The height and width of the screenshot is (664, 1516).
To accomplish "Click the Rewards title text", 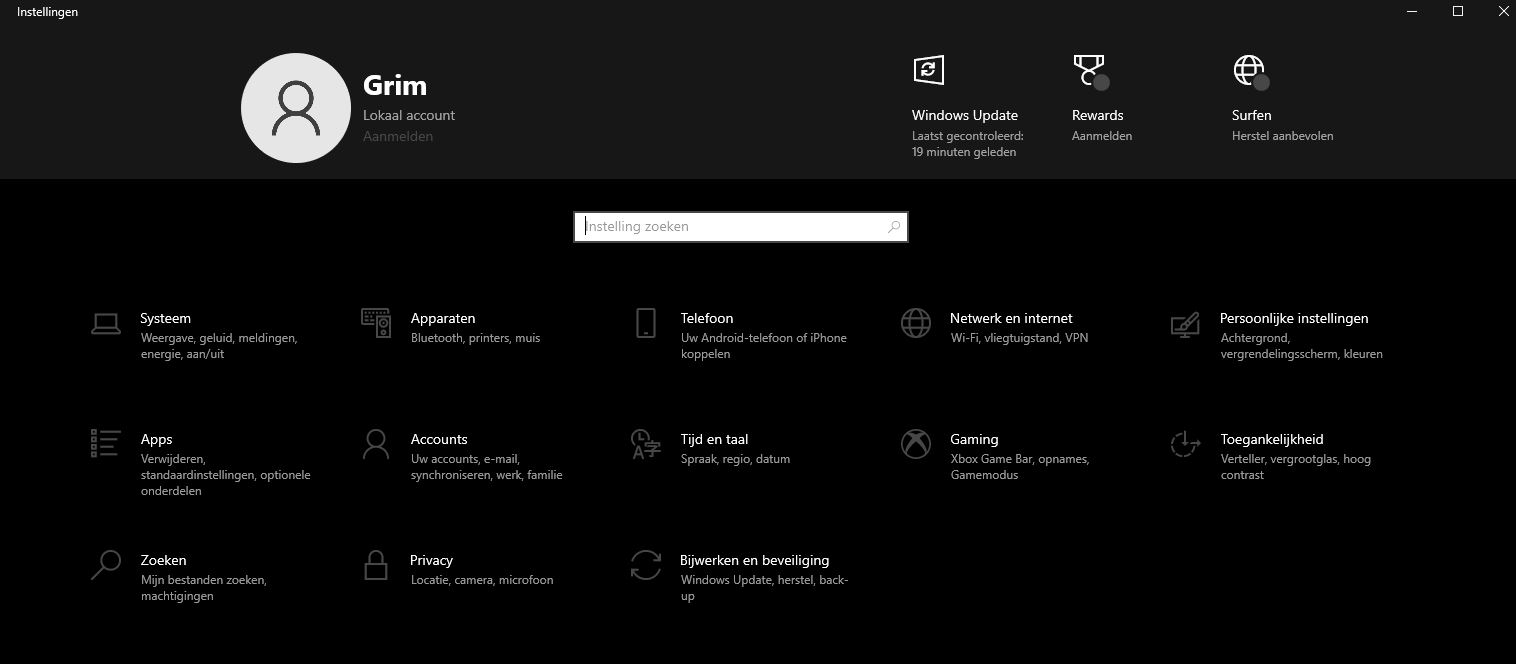I will click(1098, 115).
